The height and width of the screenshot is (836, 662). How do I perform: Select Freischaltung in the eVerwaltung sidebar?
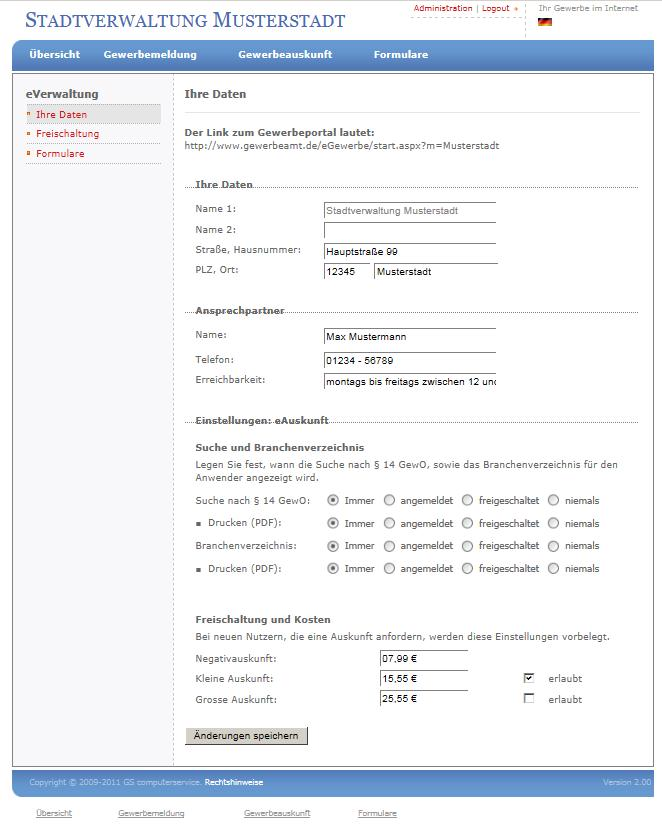pos(67,134)
